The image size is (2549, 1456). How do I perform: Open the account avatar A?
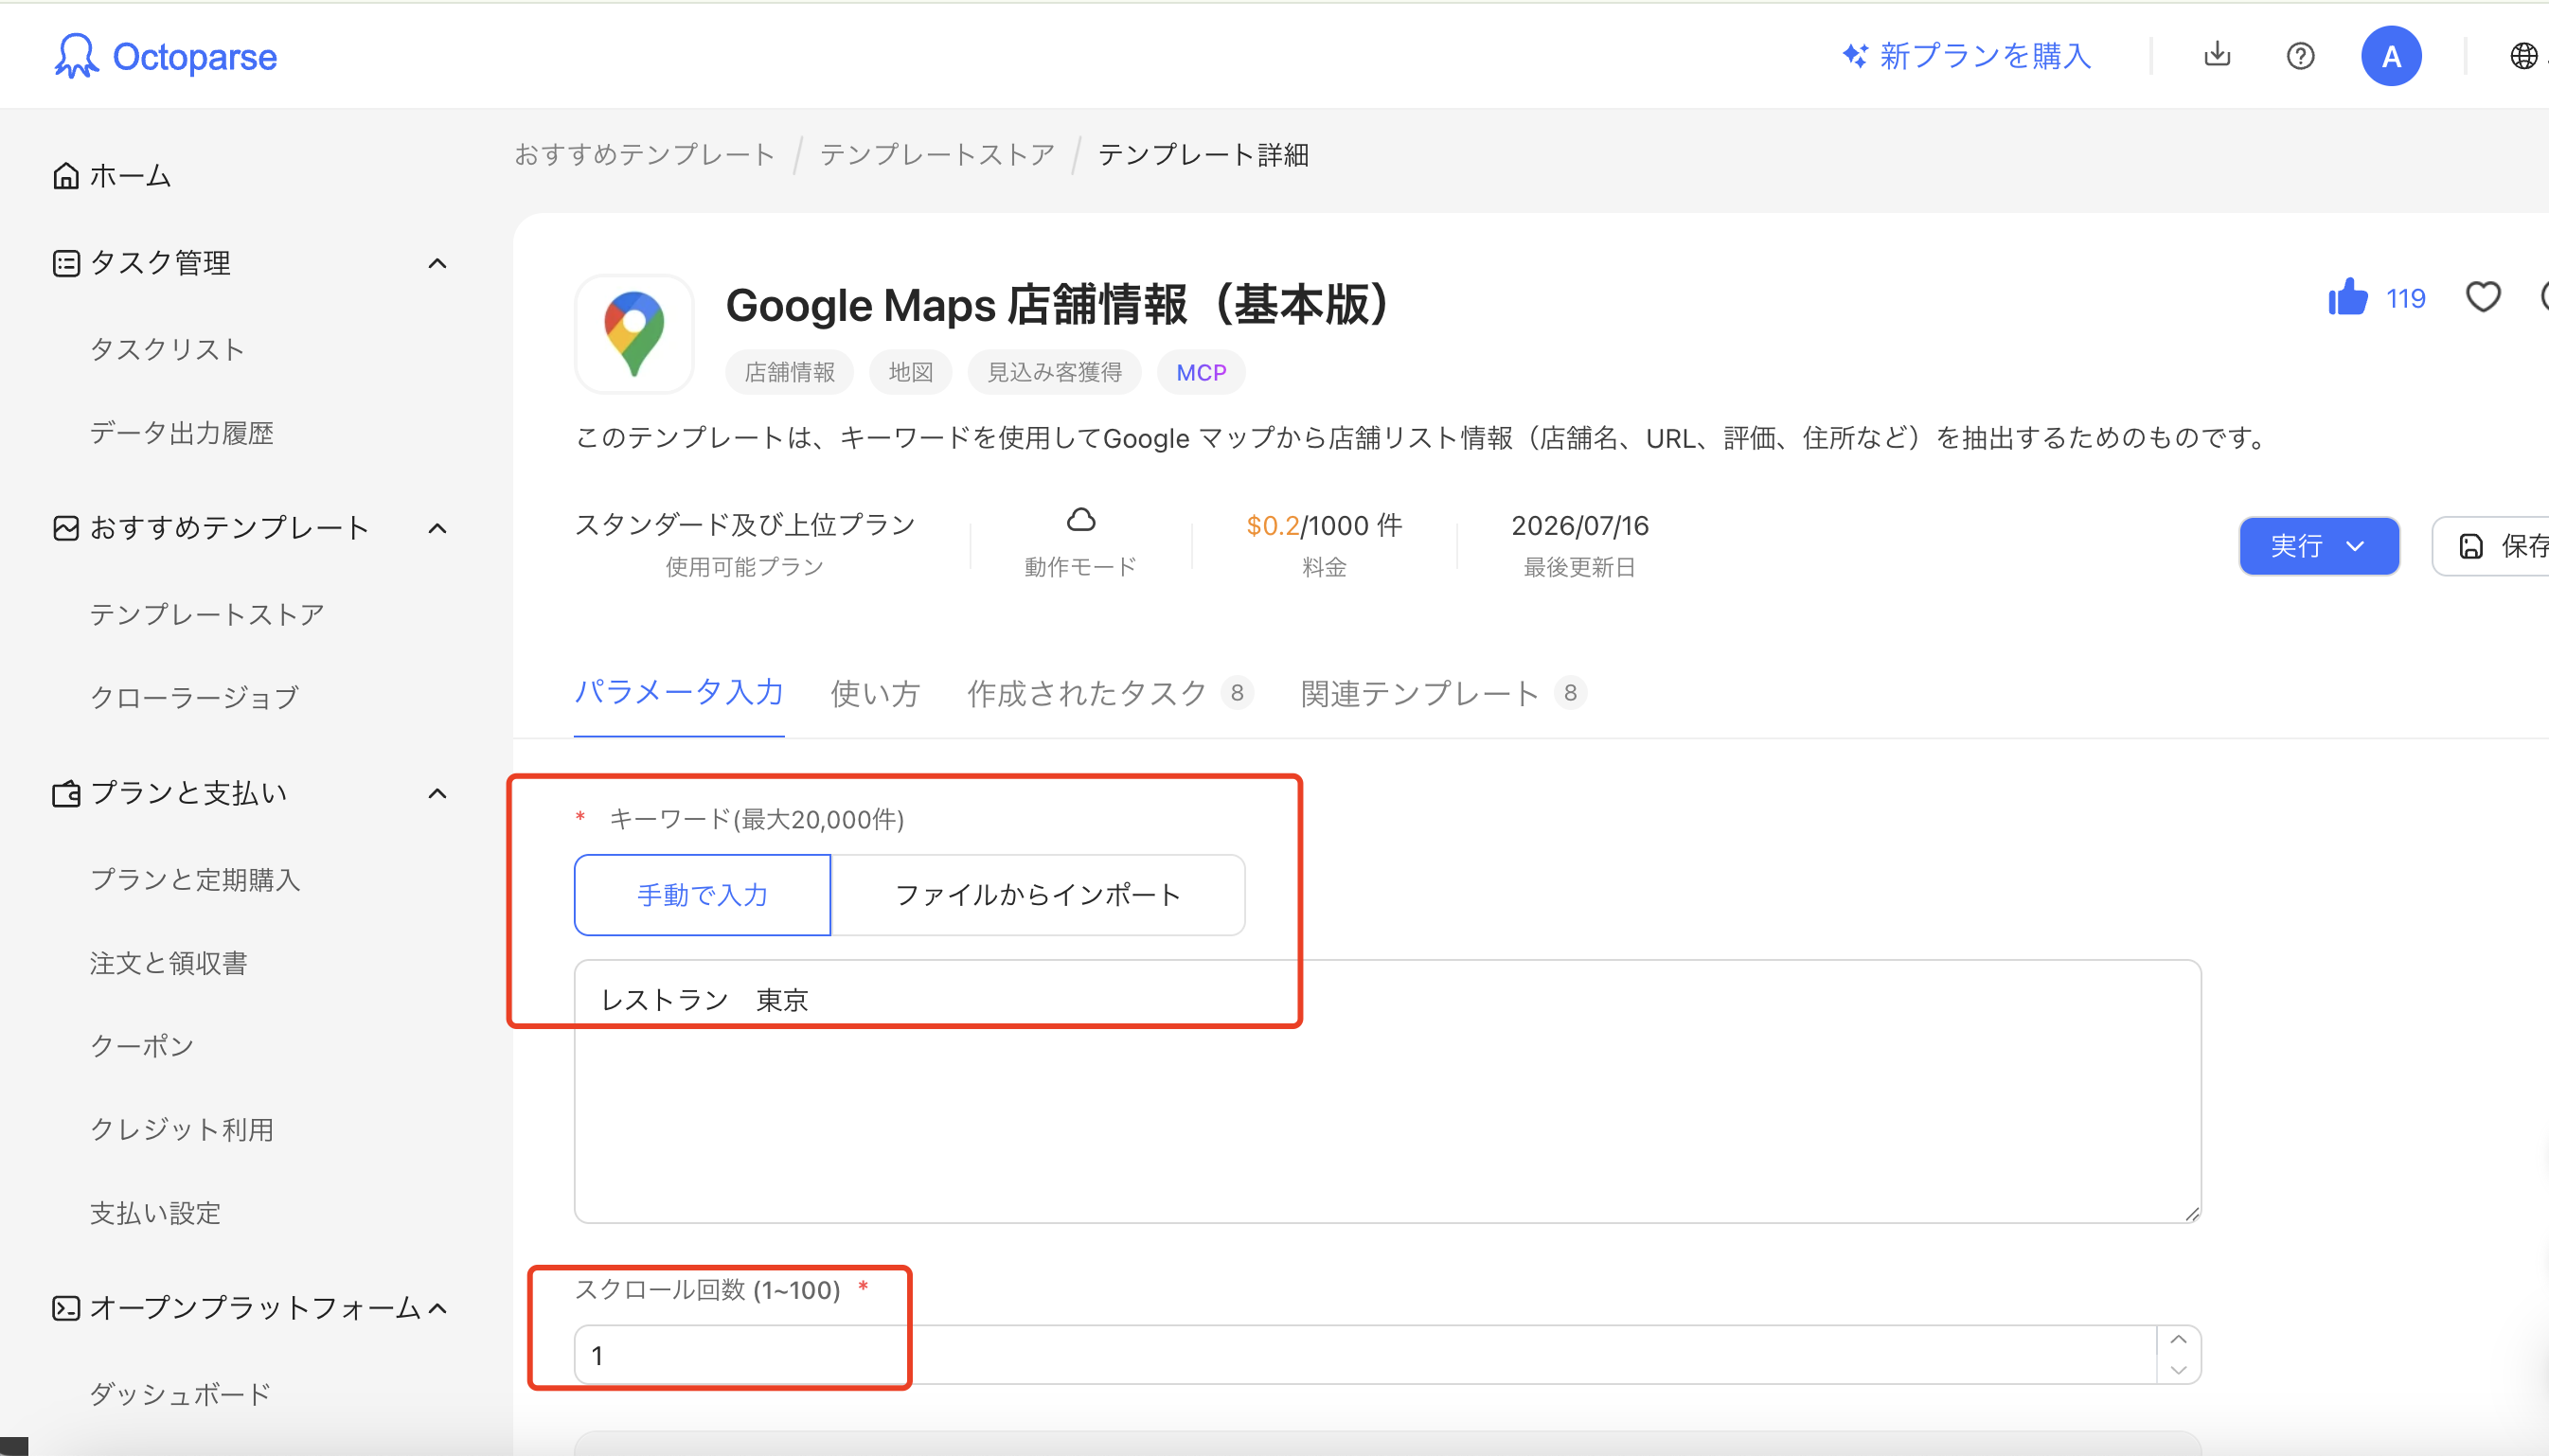pos(2391,56)
